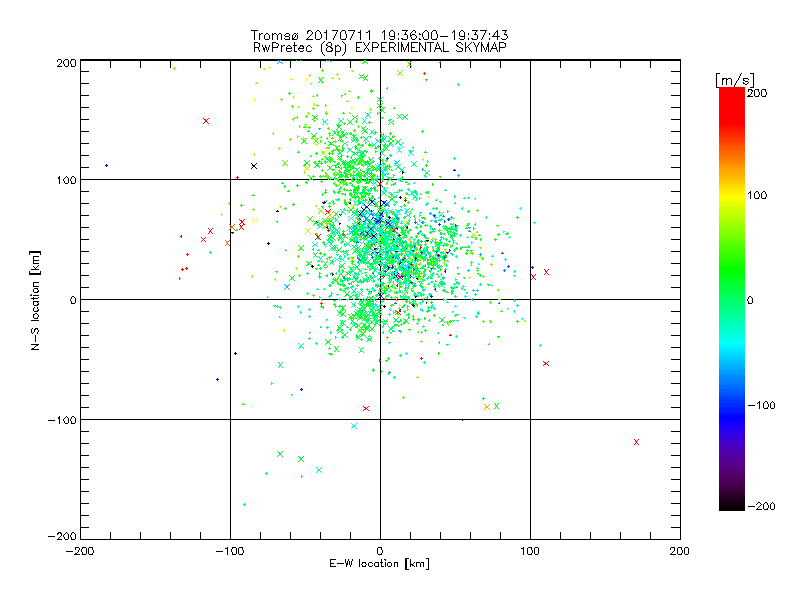Click the plot title 'Tromsø 20170711 19:36:00-19:37:43'
This screenshot has width=800, height=600.
coord(380,35)
